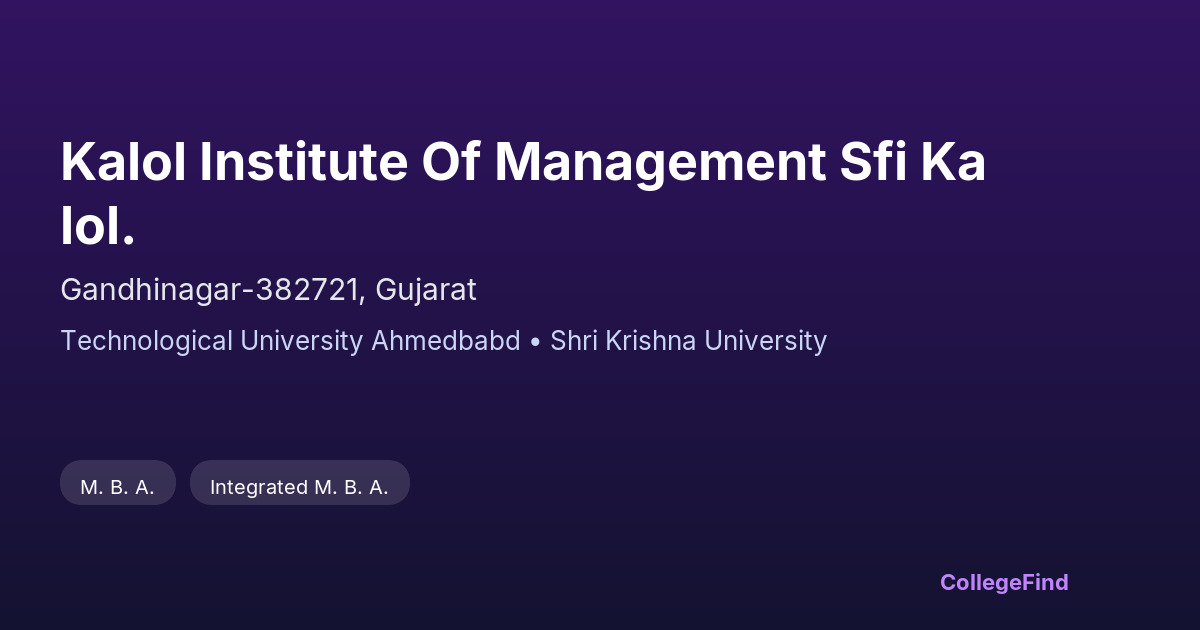Screen dimensions: 1200x630
Task: Click the bullet separator between universities
Action: click(535, 341)
